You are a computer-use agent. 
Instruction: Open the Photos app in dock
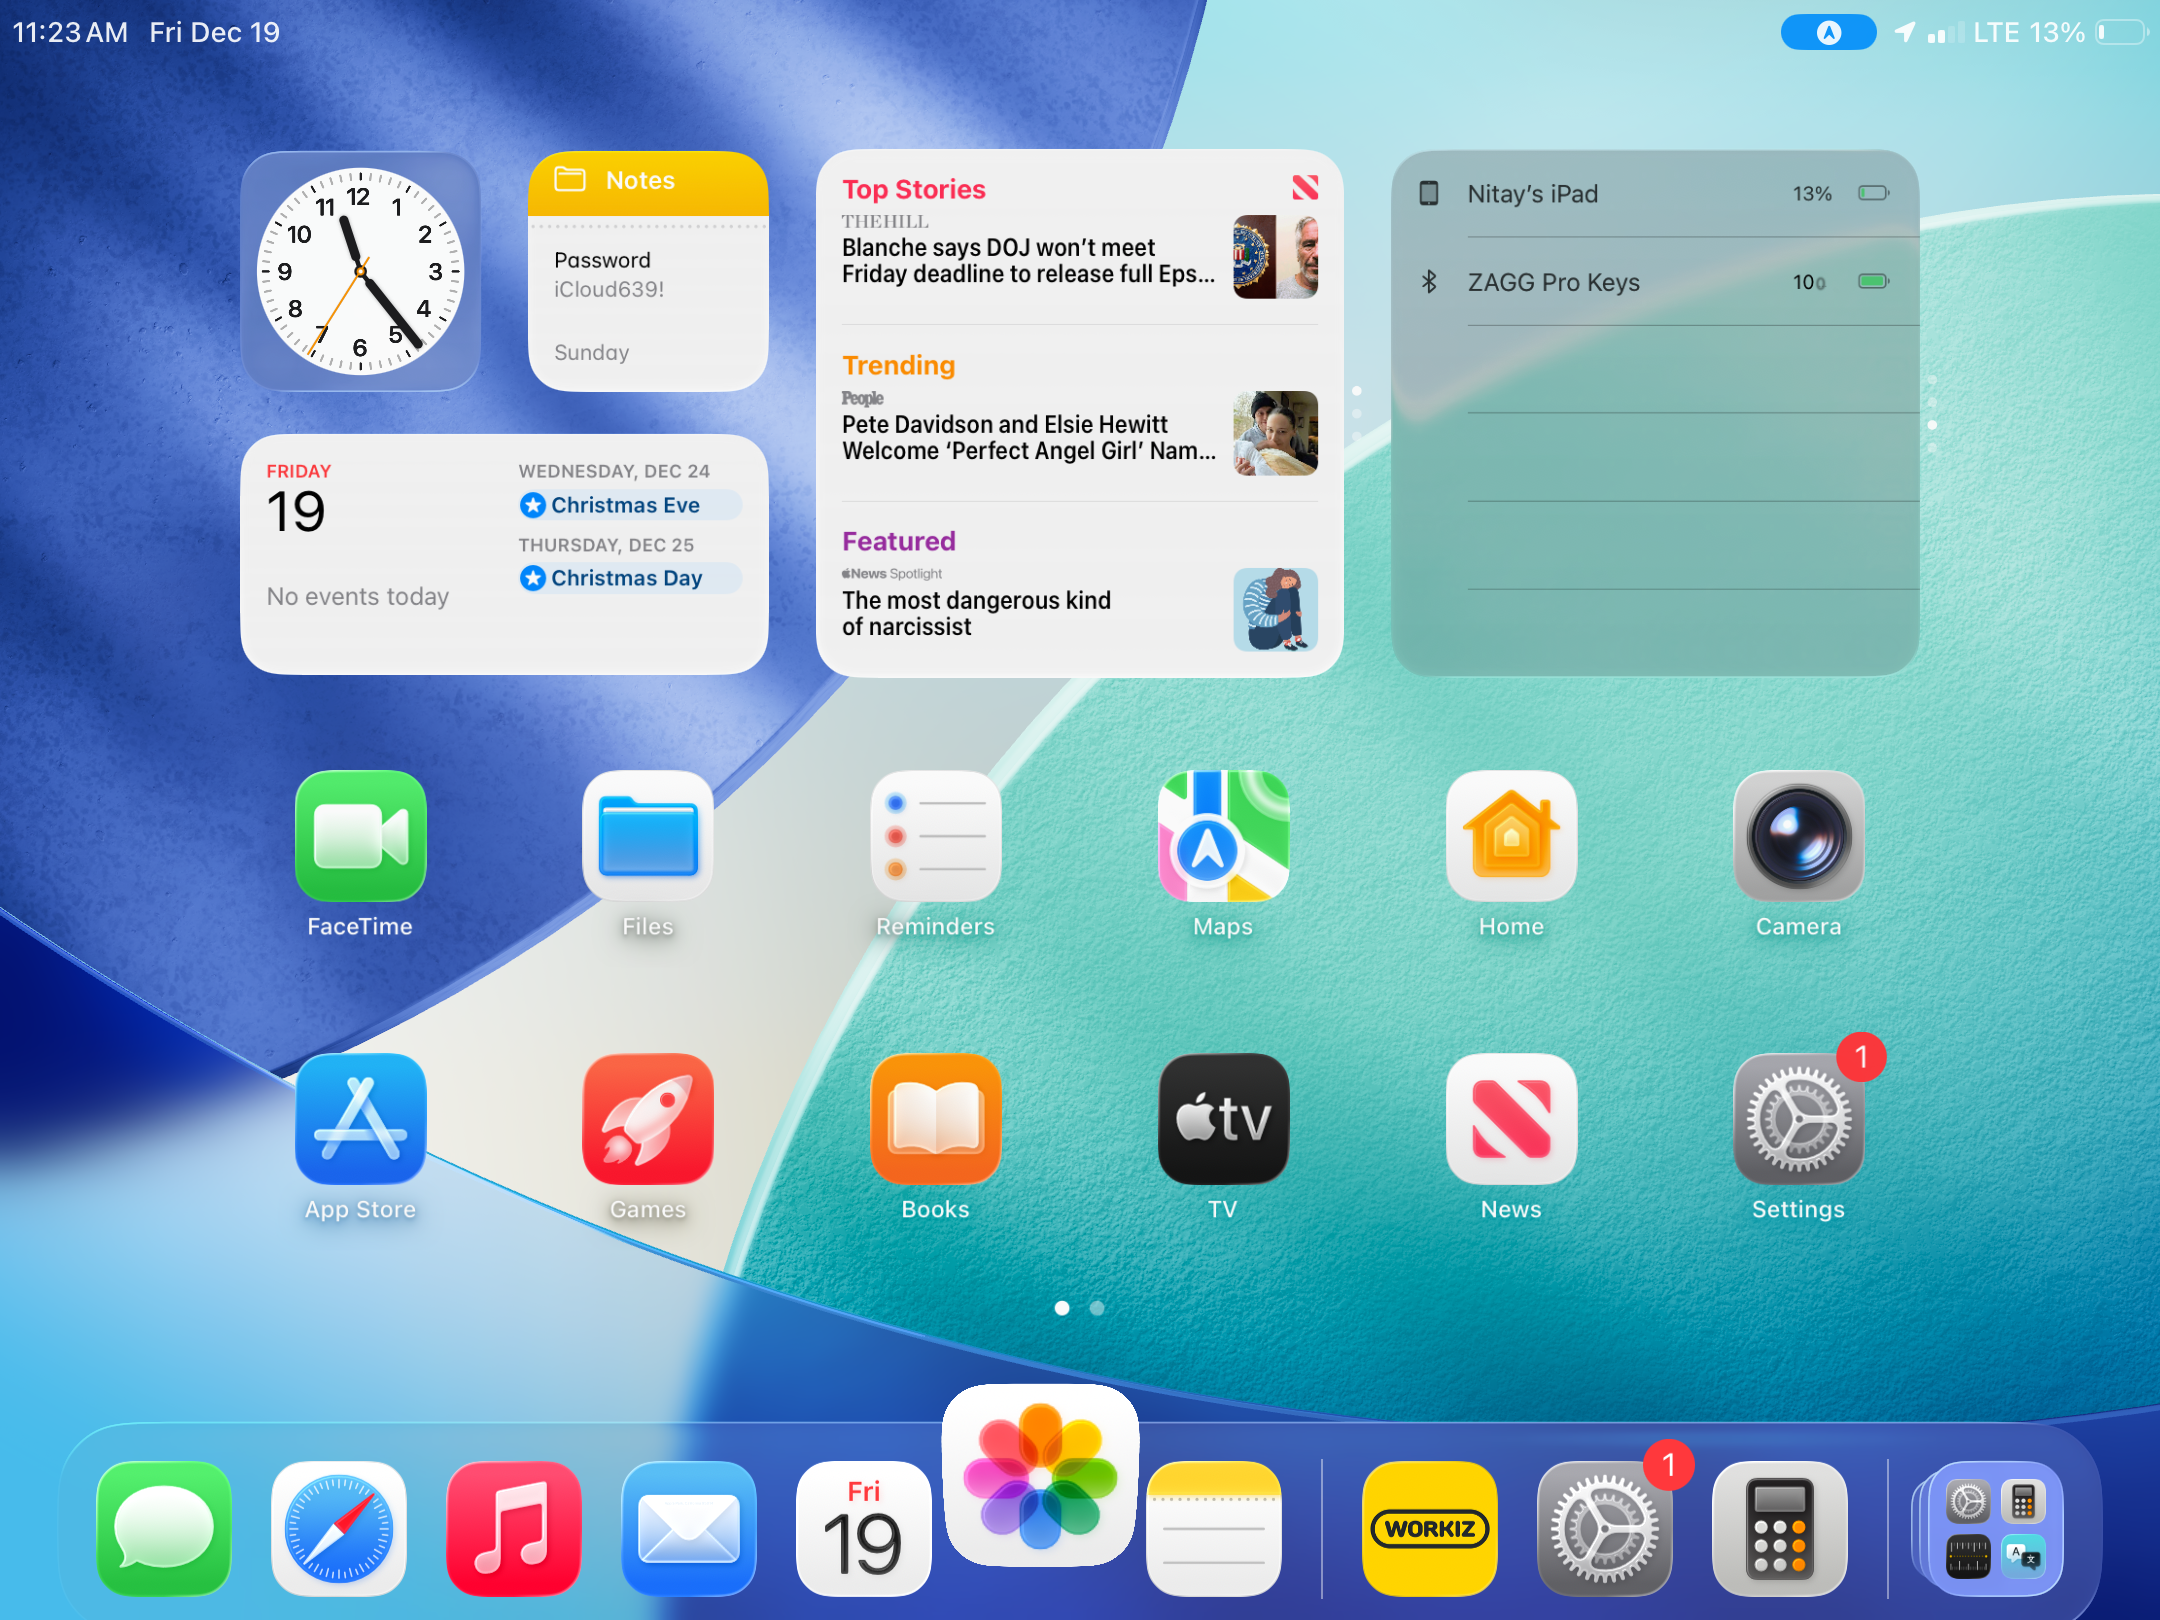(x=1040, y=1475)
